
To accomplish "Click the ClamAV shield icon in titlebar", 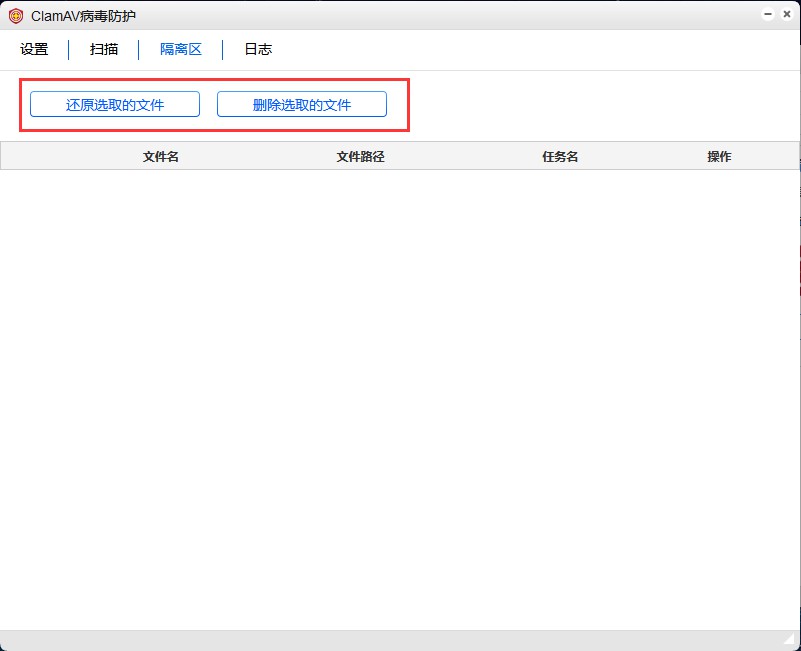I will click(15, 15).
